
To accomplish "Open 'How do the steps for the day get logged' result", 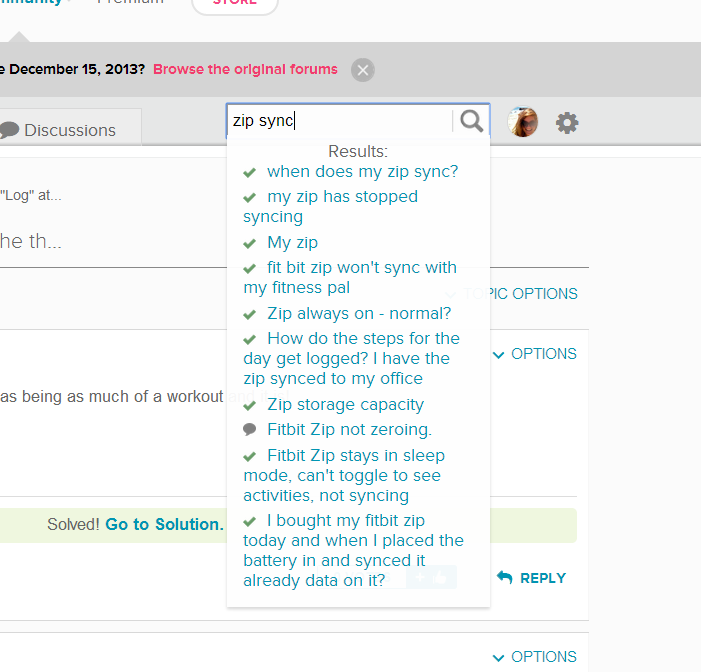I will coord(351,358).
